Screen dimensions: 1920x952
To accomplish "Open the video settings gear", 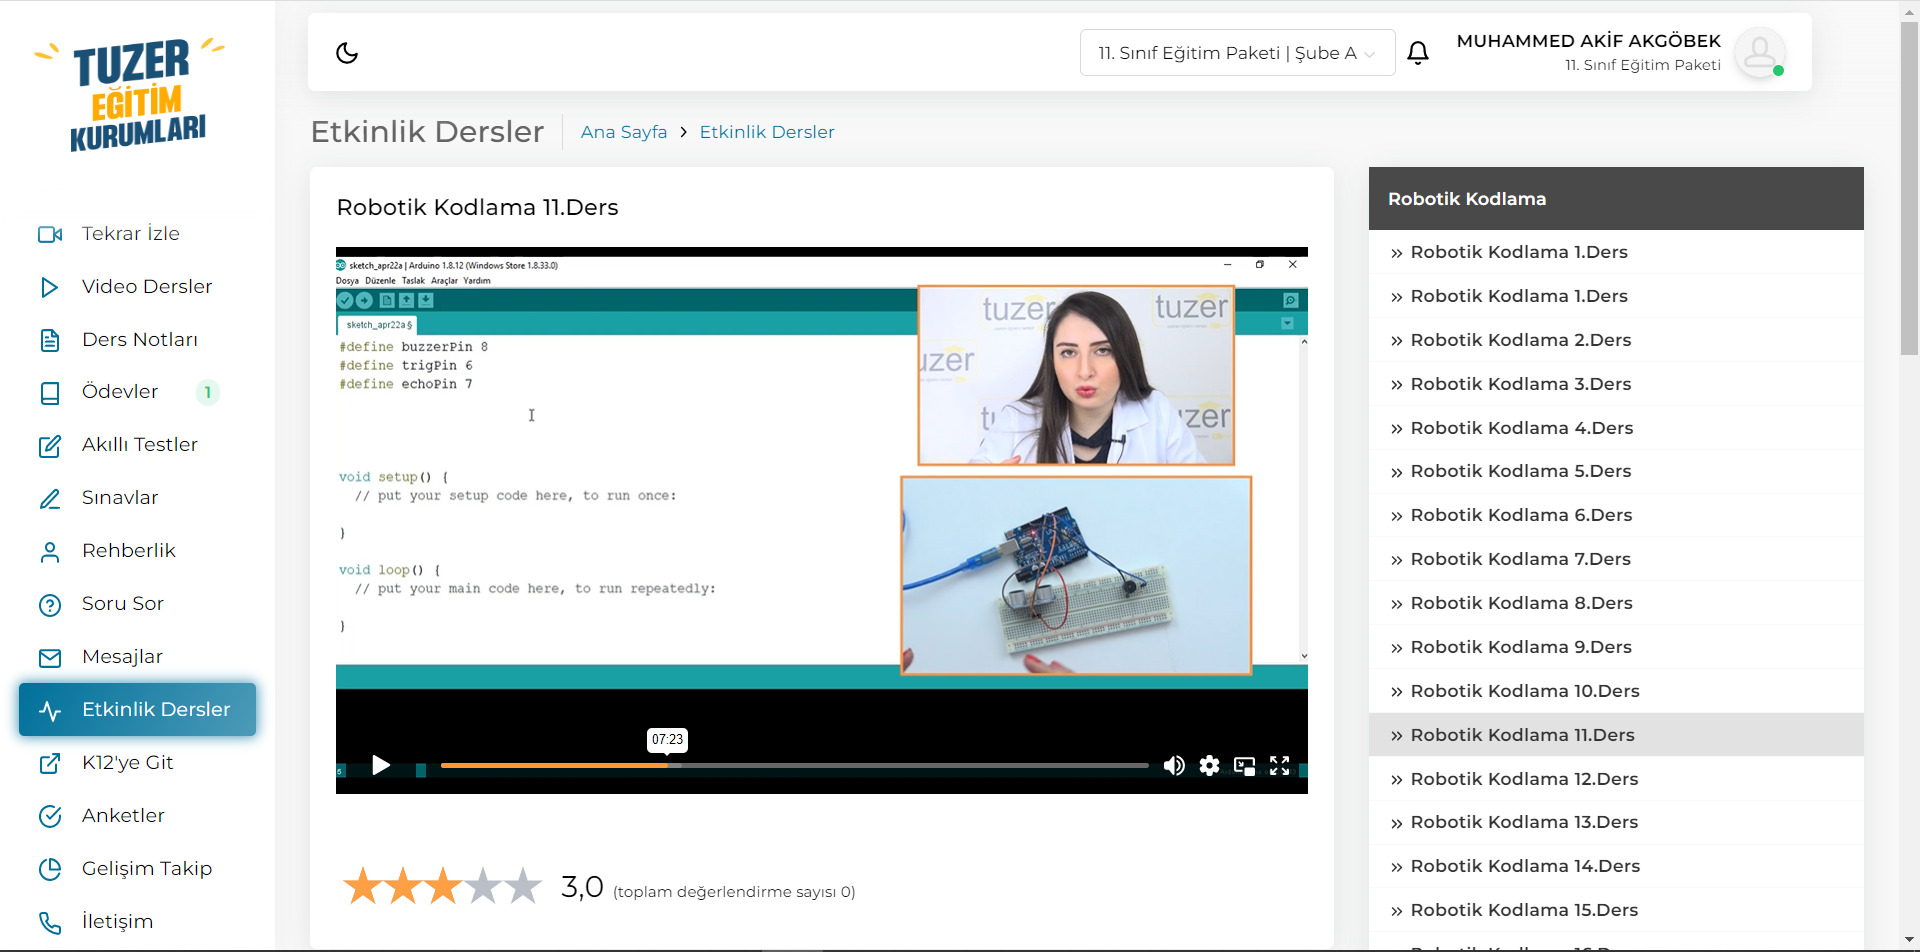I will (x=1209, y=766).
